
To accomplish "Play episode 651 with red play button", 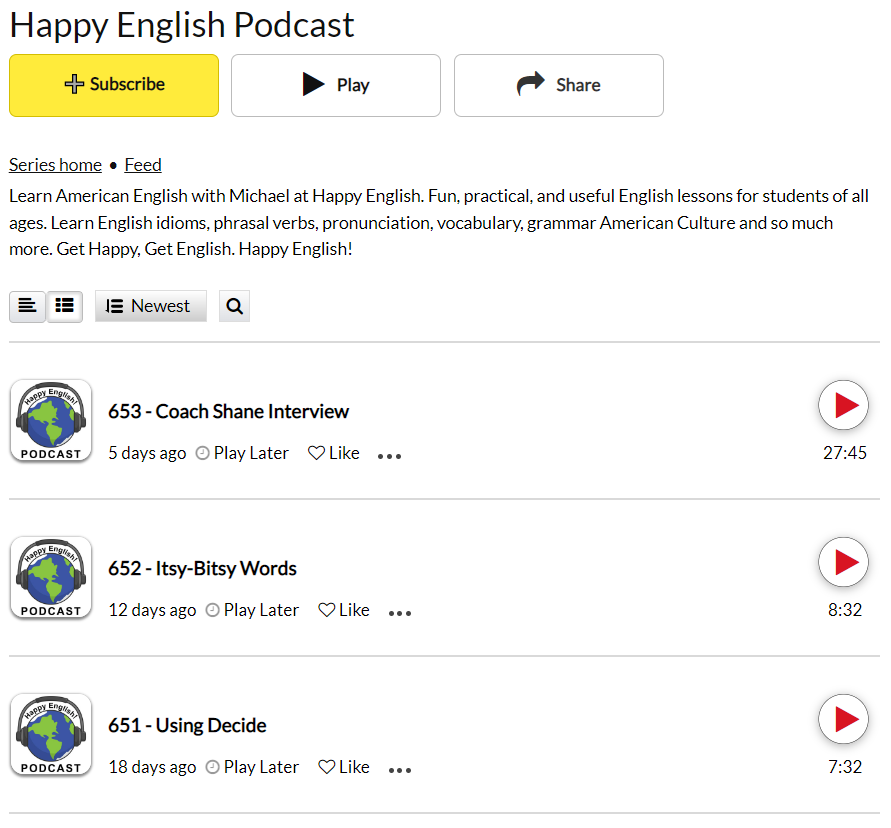I will (844, 719).
